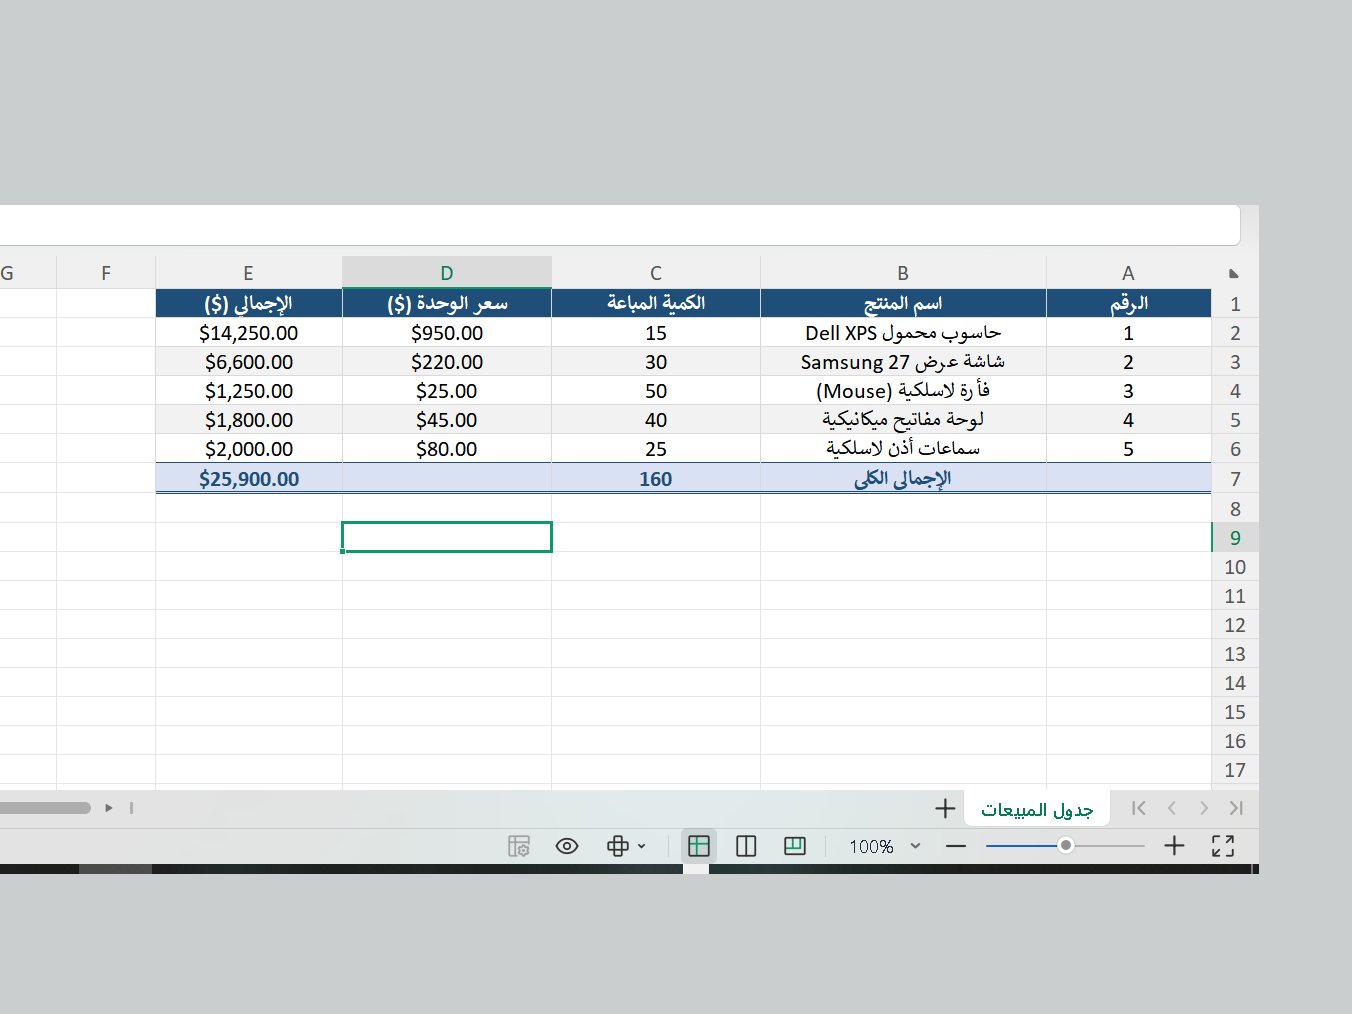Click the select-all corner triangle

[x=1234, y=273]
